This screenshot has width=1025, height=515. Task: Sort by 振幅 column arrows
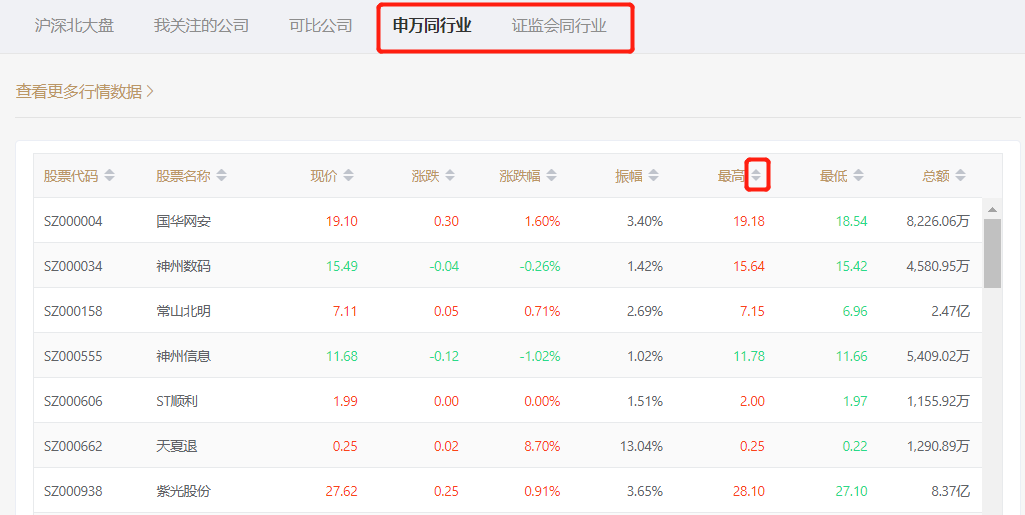[x=653, y=175]
